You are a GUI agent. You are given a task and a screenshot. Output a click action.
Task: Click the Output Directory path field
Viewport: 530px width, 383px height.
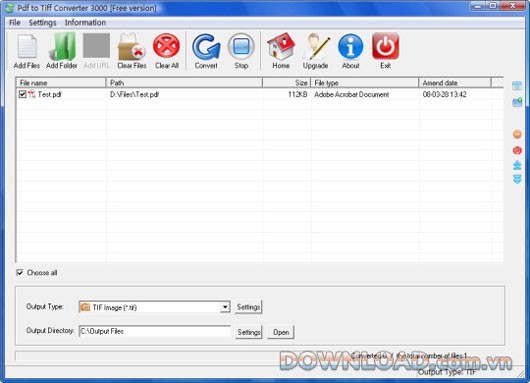pyautogui.click(x=154, y=331)
